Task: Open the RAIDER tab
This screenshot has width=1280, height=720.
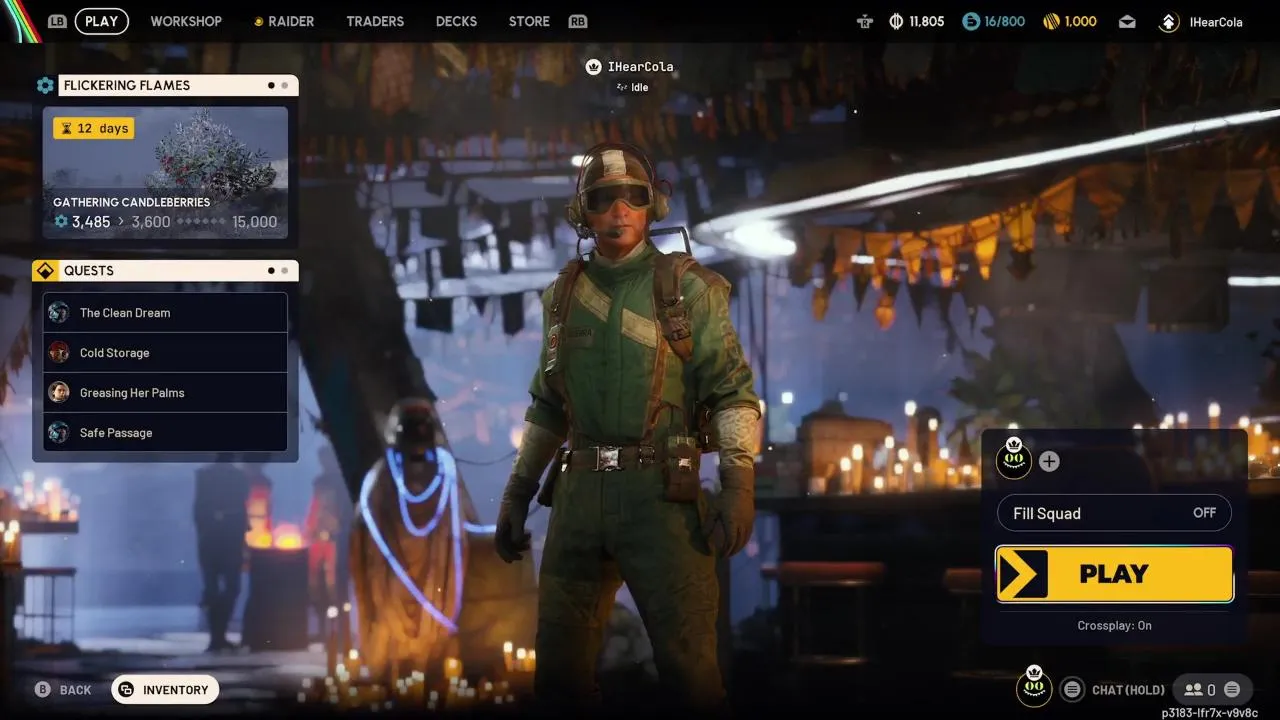Action: click(284, 21)
